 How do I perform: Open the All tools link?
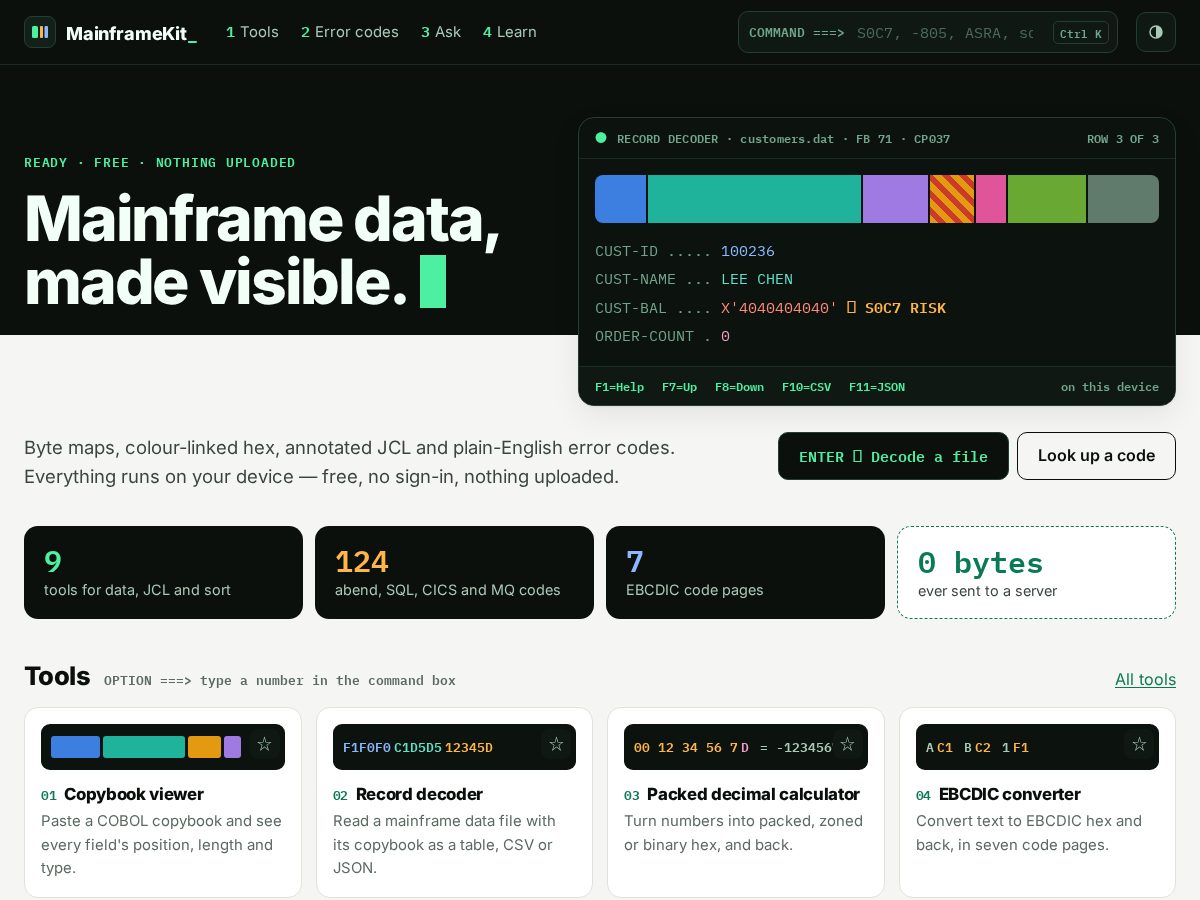coord(1145,679)
